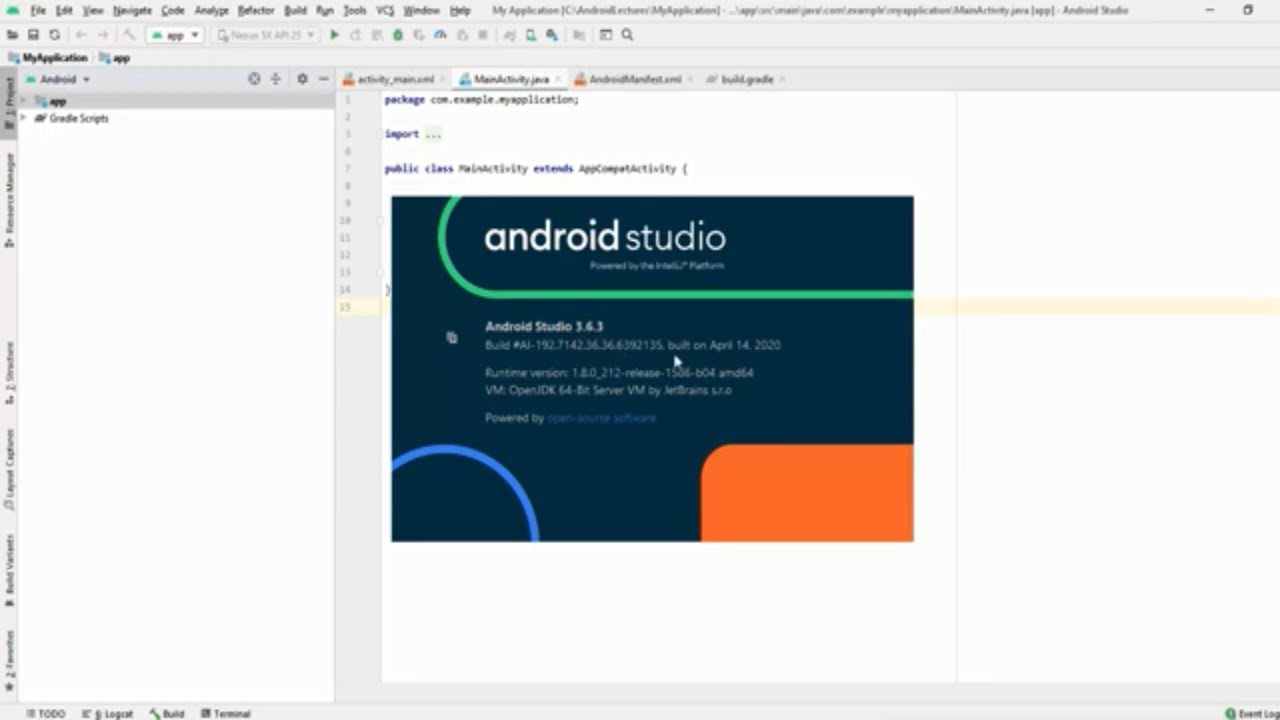
Task: Open the run configuration app dropdown
Action: coord(175,35)
